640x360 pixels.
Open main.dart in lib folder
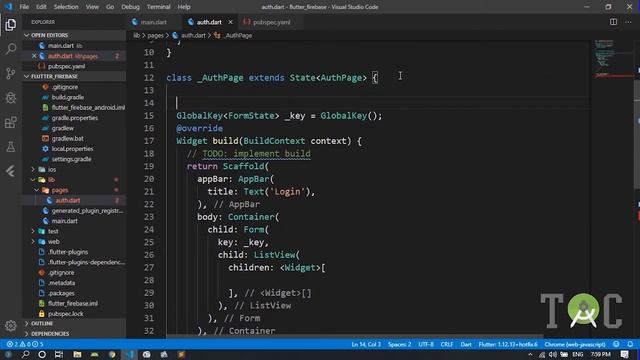pos(64,221)
